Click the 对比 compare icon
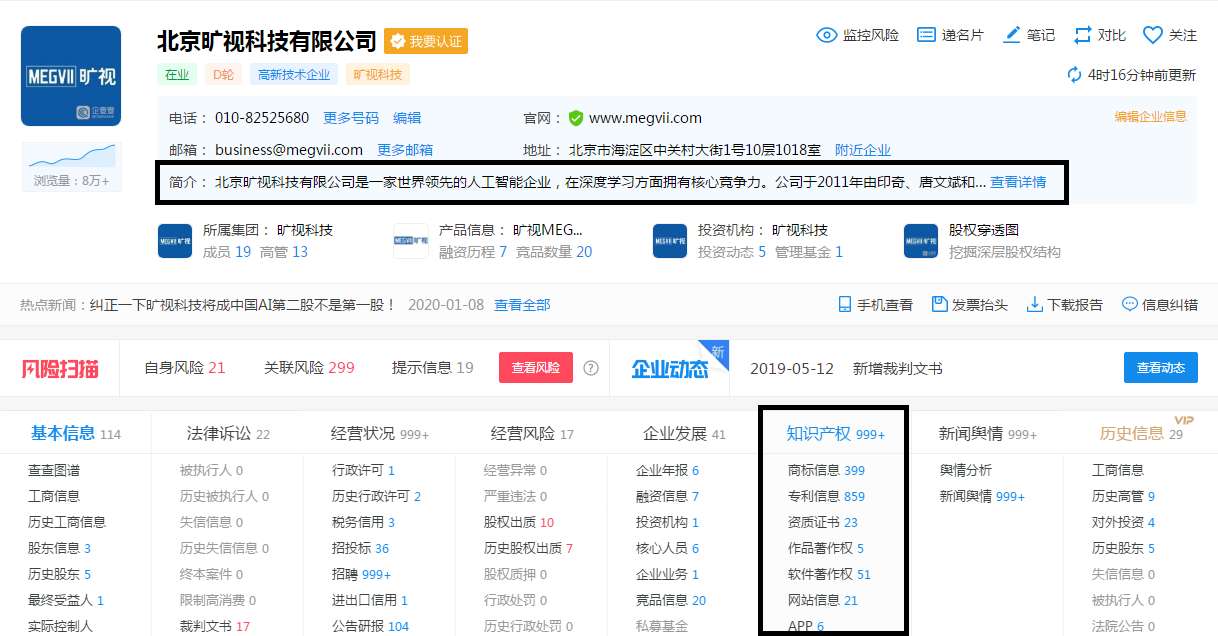The width and height of the screenshot is (1218, 636). coord(1083,35)
